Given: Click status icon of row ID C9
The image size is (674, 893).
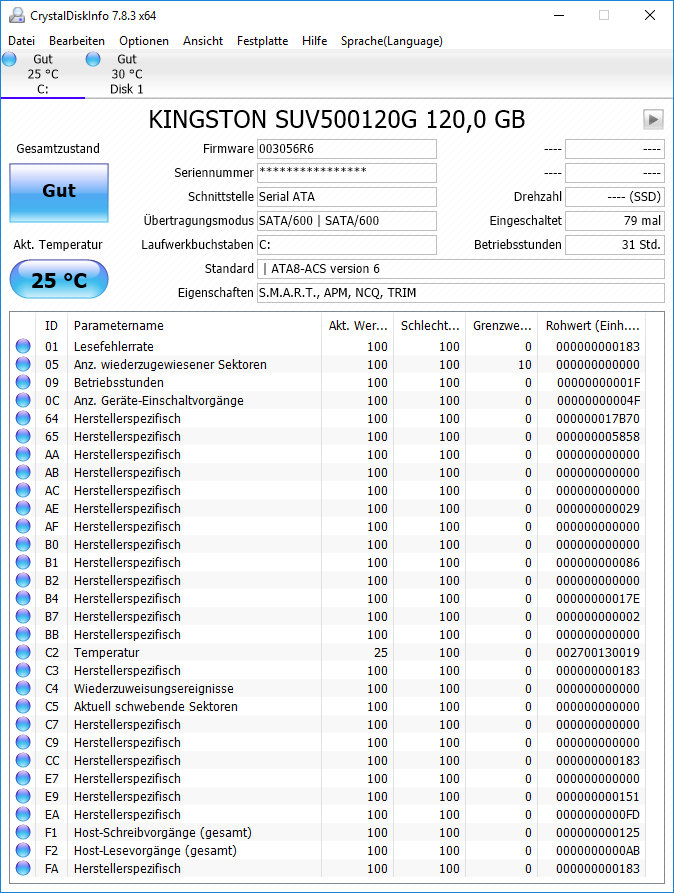Looking at the screenshot, I should point(23,742).
